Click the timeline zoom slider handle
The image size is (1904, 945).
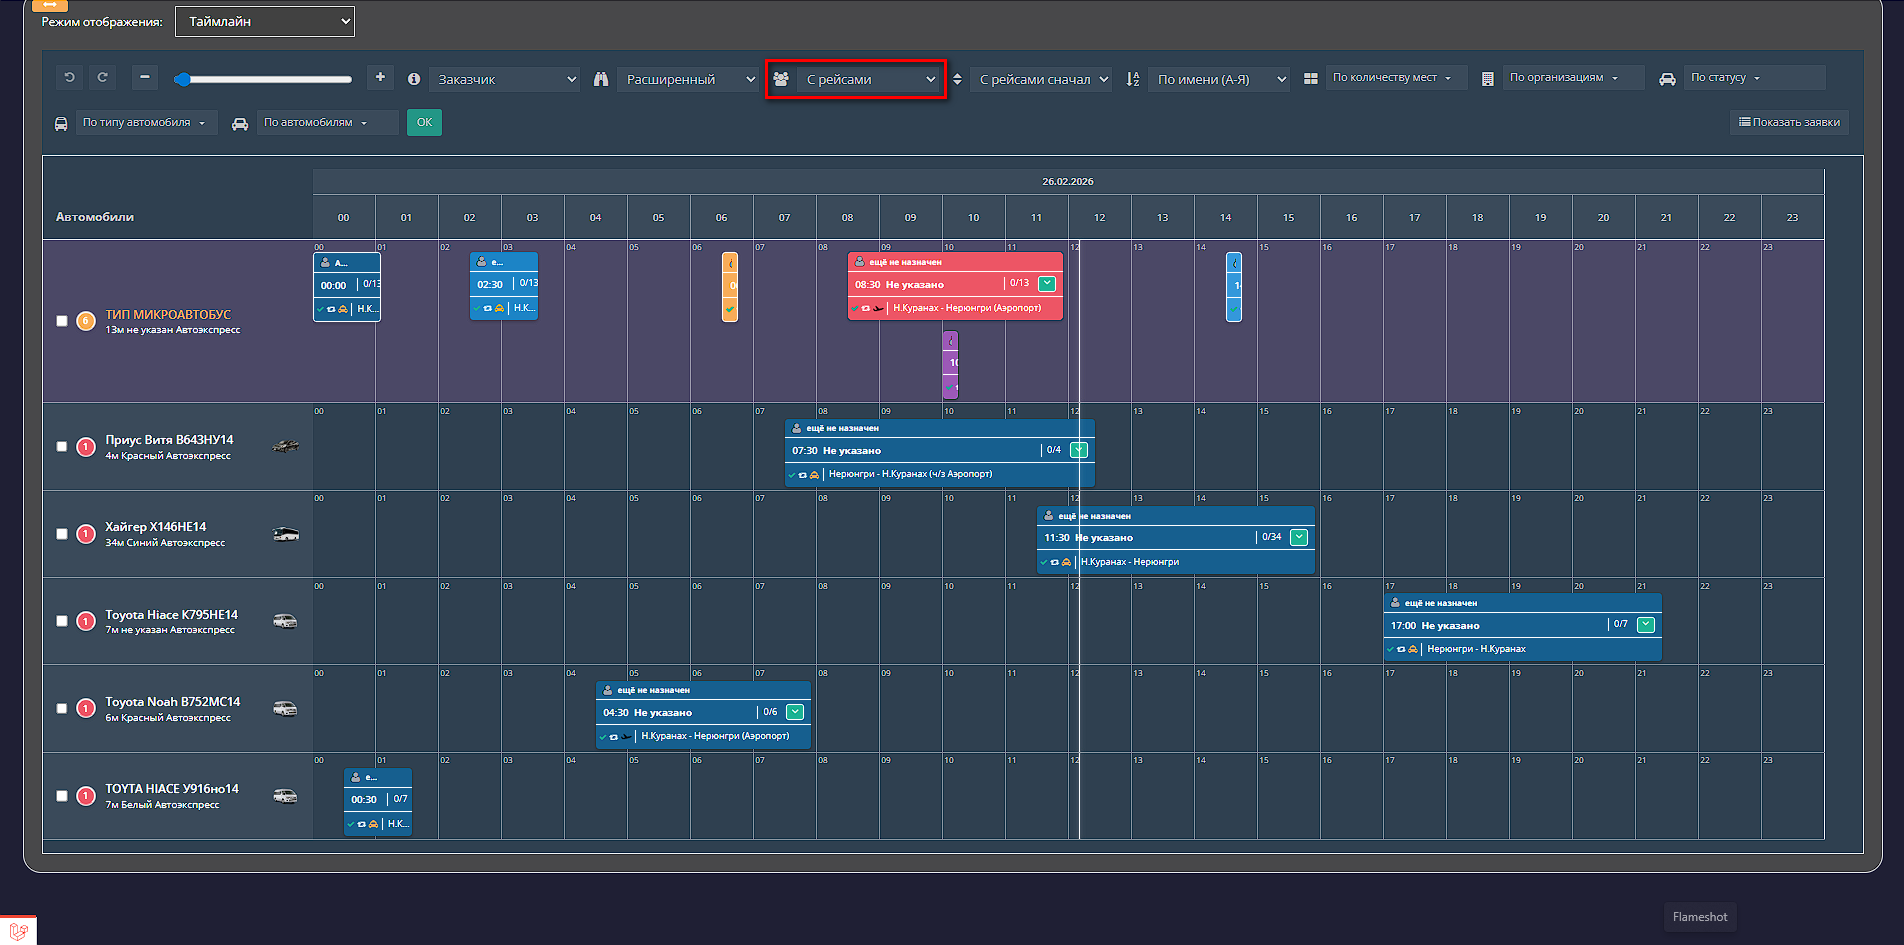coord(182,79)
